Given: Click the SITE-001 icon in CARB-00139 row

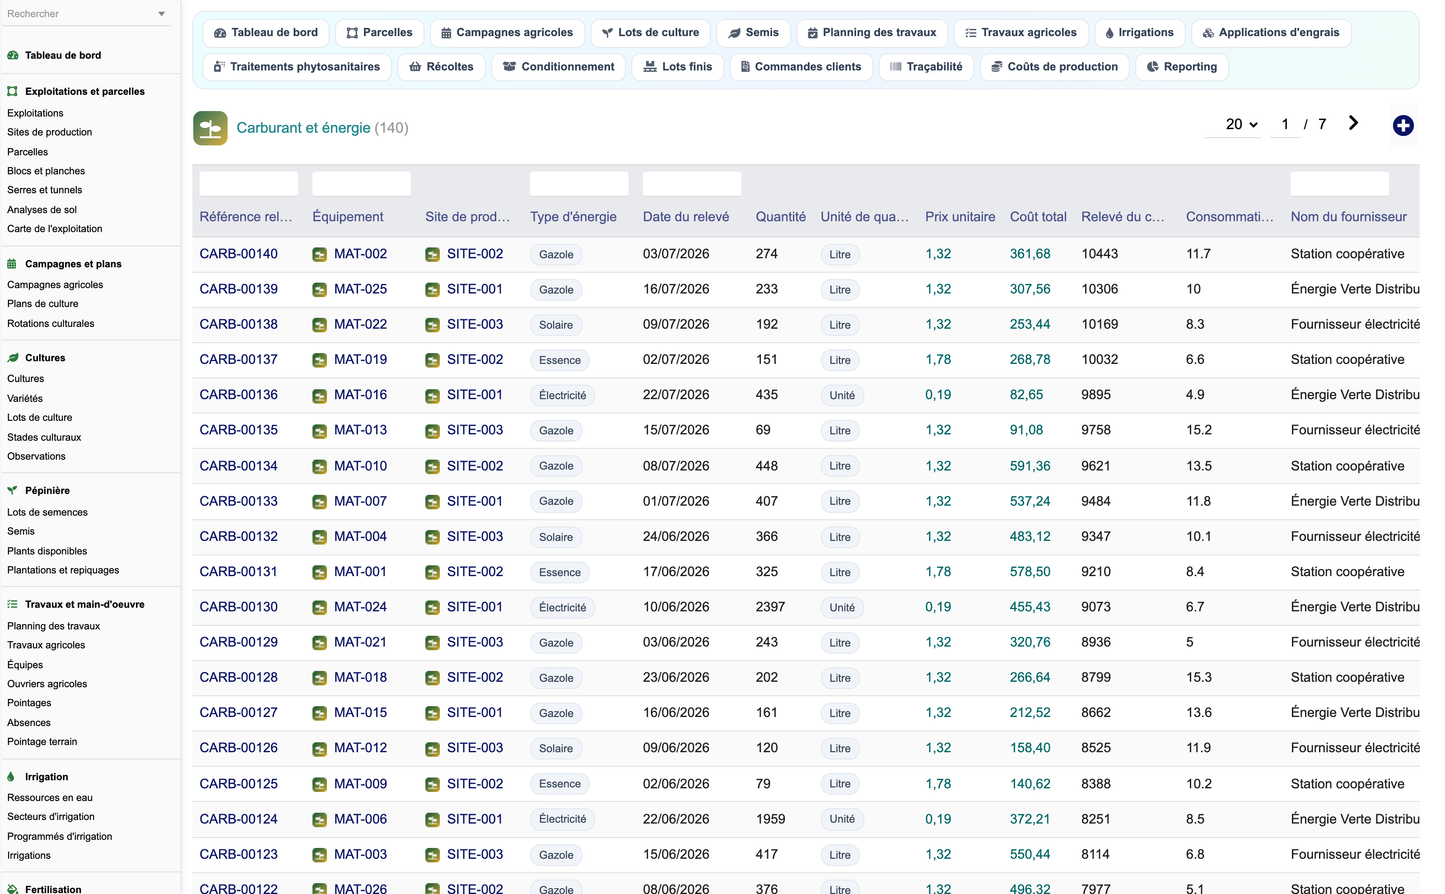Looking at the screenshot, I should [x=432, y=290].
